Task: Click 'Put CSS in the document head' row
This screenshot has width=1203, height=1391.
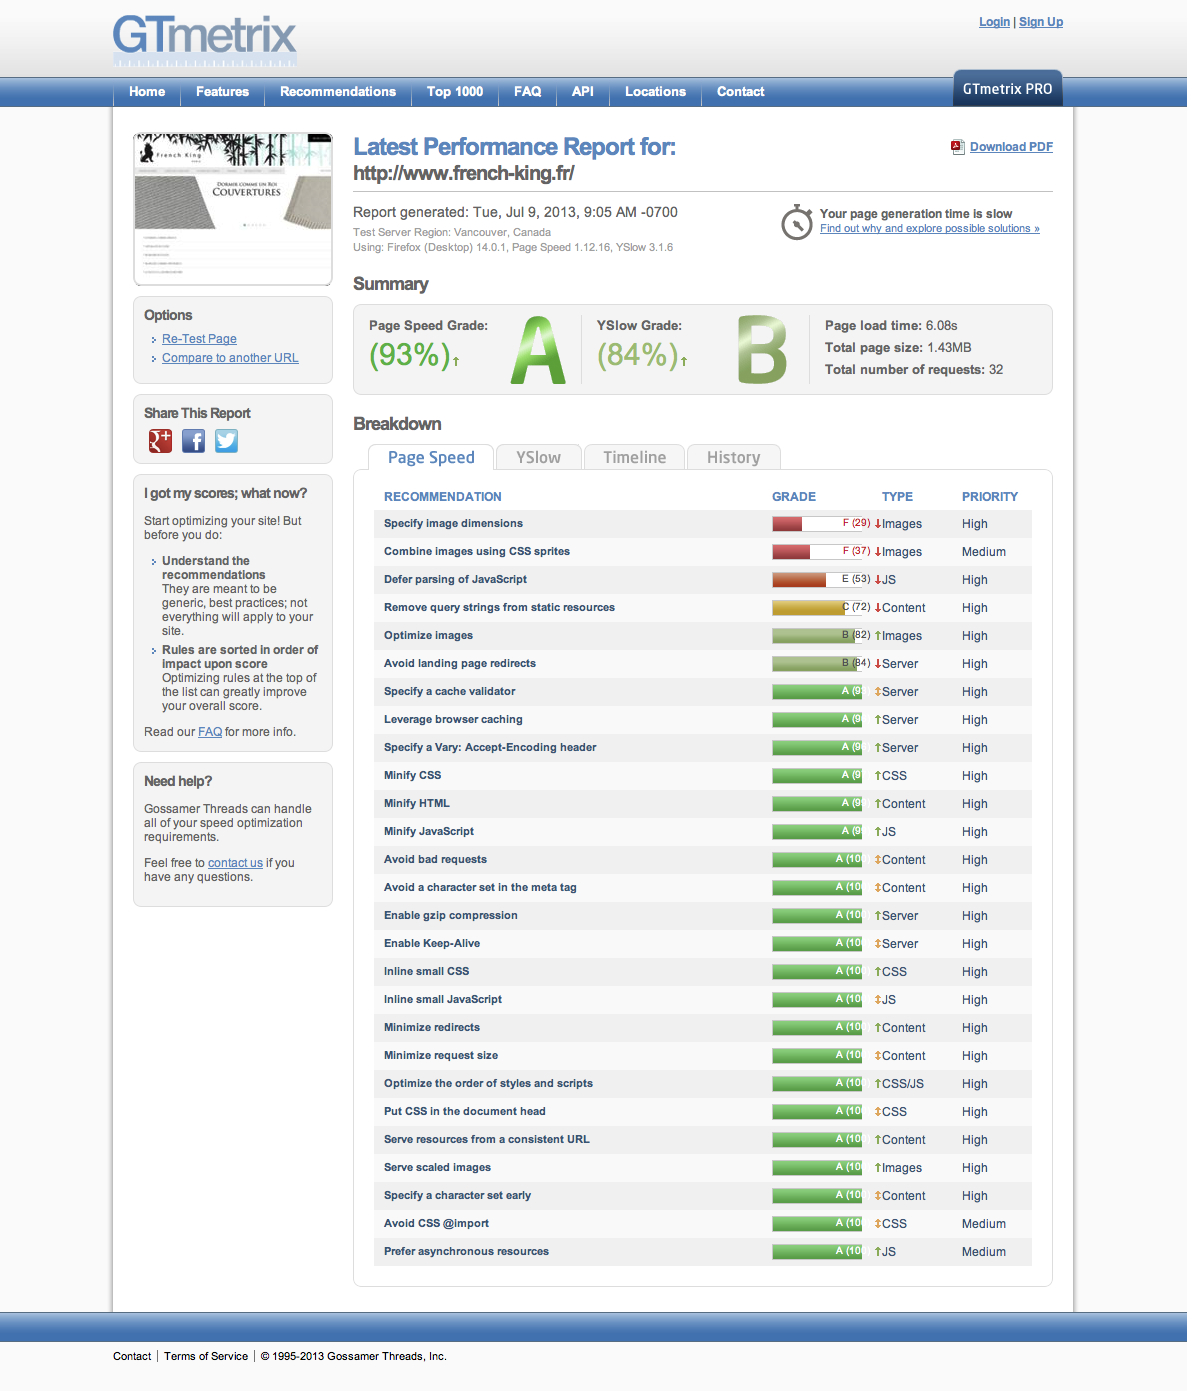Action: pyautogui.click(x=703, y=1112)
